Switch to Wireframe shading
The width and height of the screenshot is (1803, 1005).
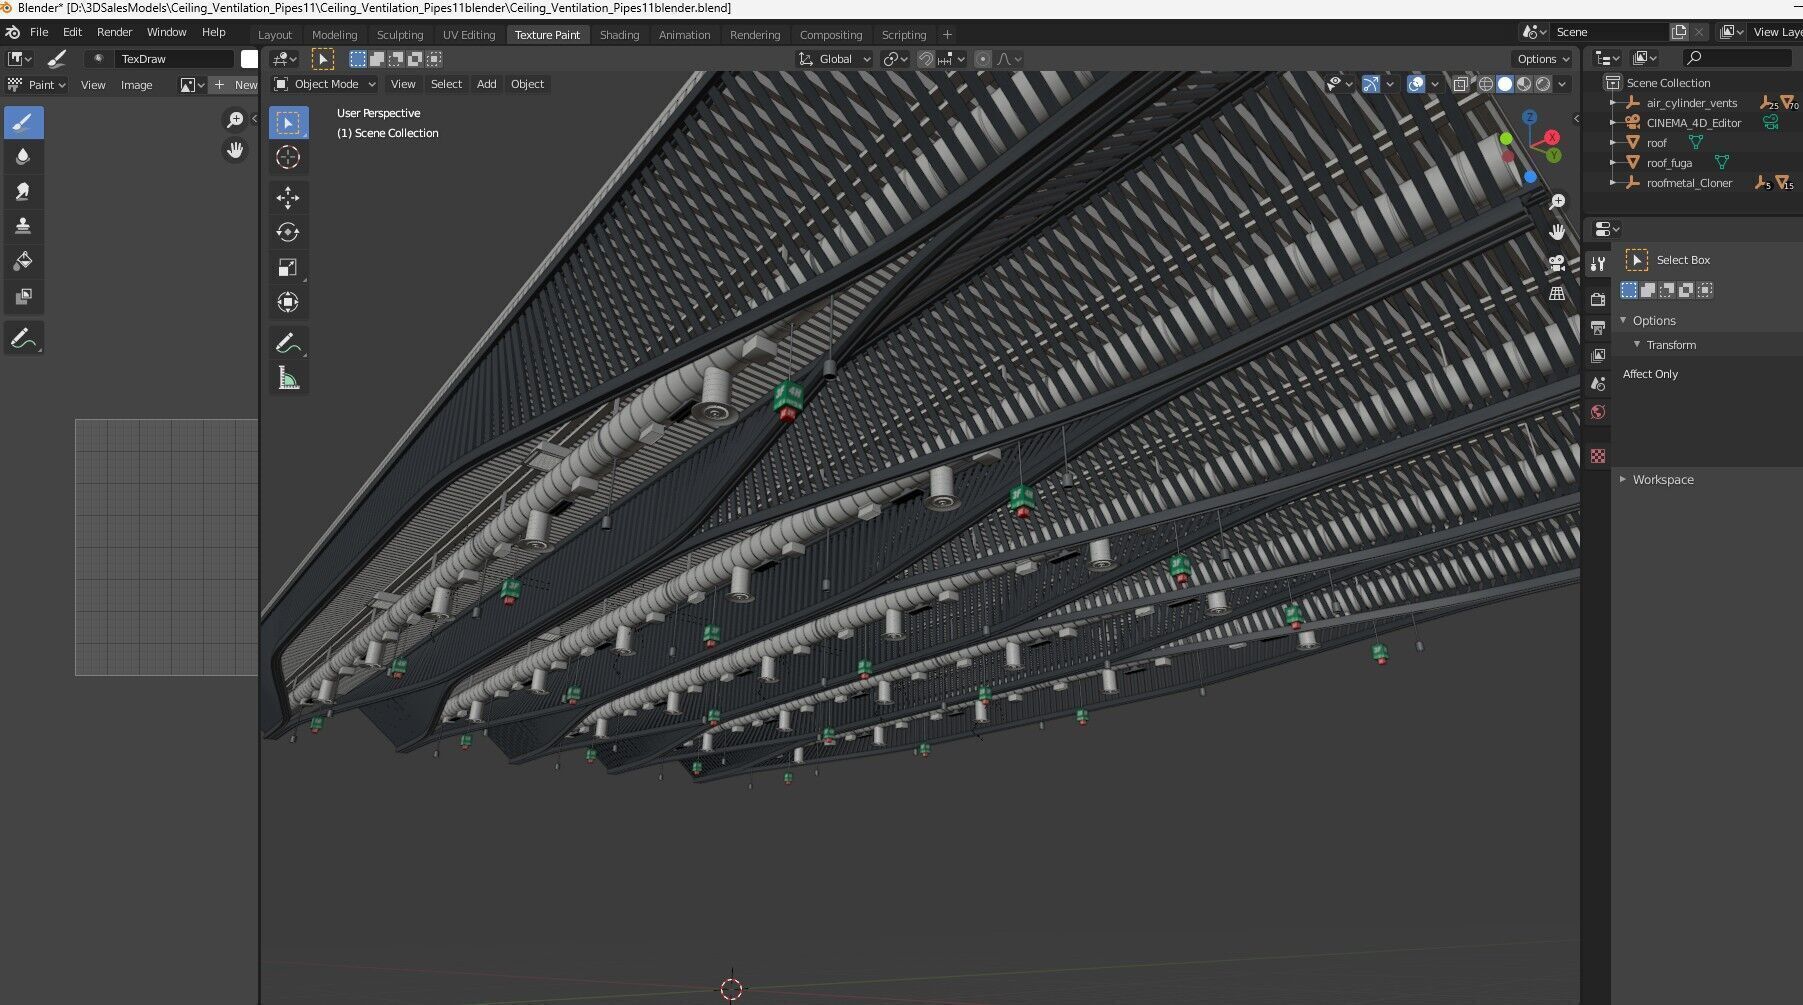coord(1486,84)
